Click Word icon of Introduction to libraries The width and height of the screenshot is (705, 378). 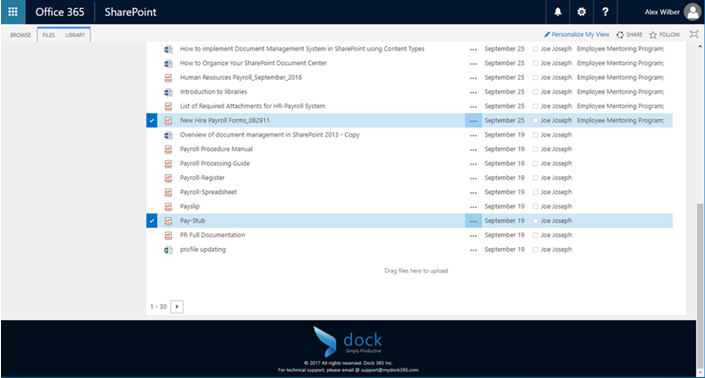coord(168,92)
